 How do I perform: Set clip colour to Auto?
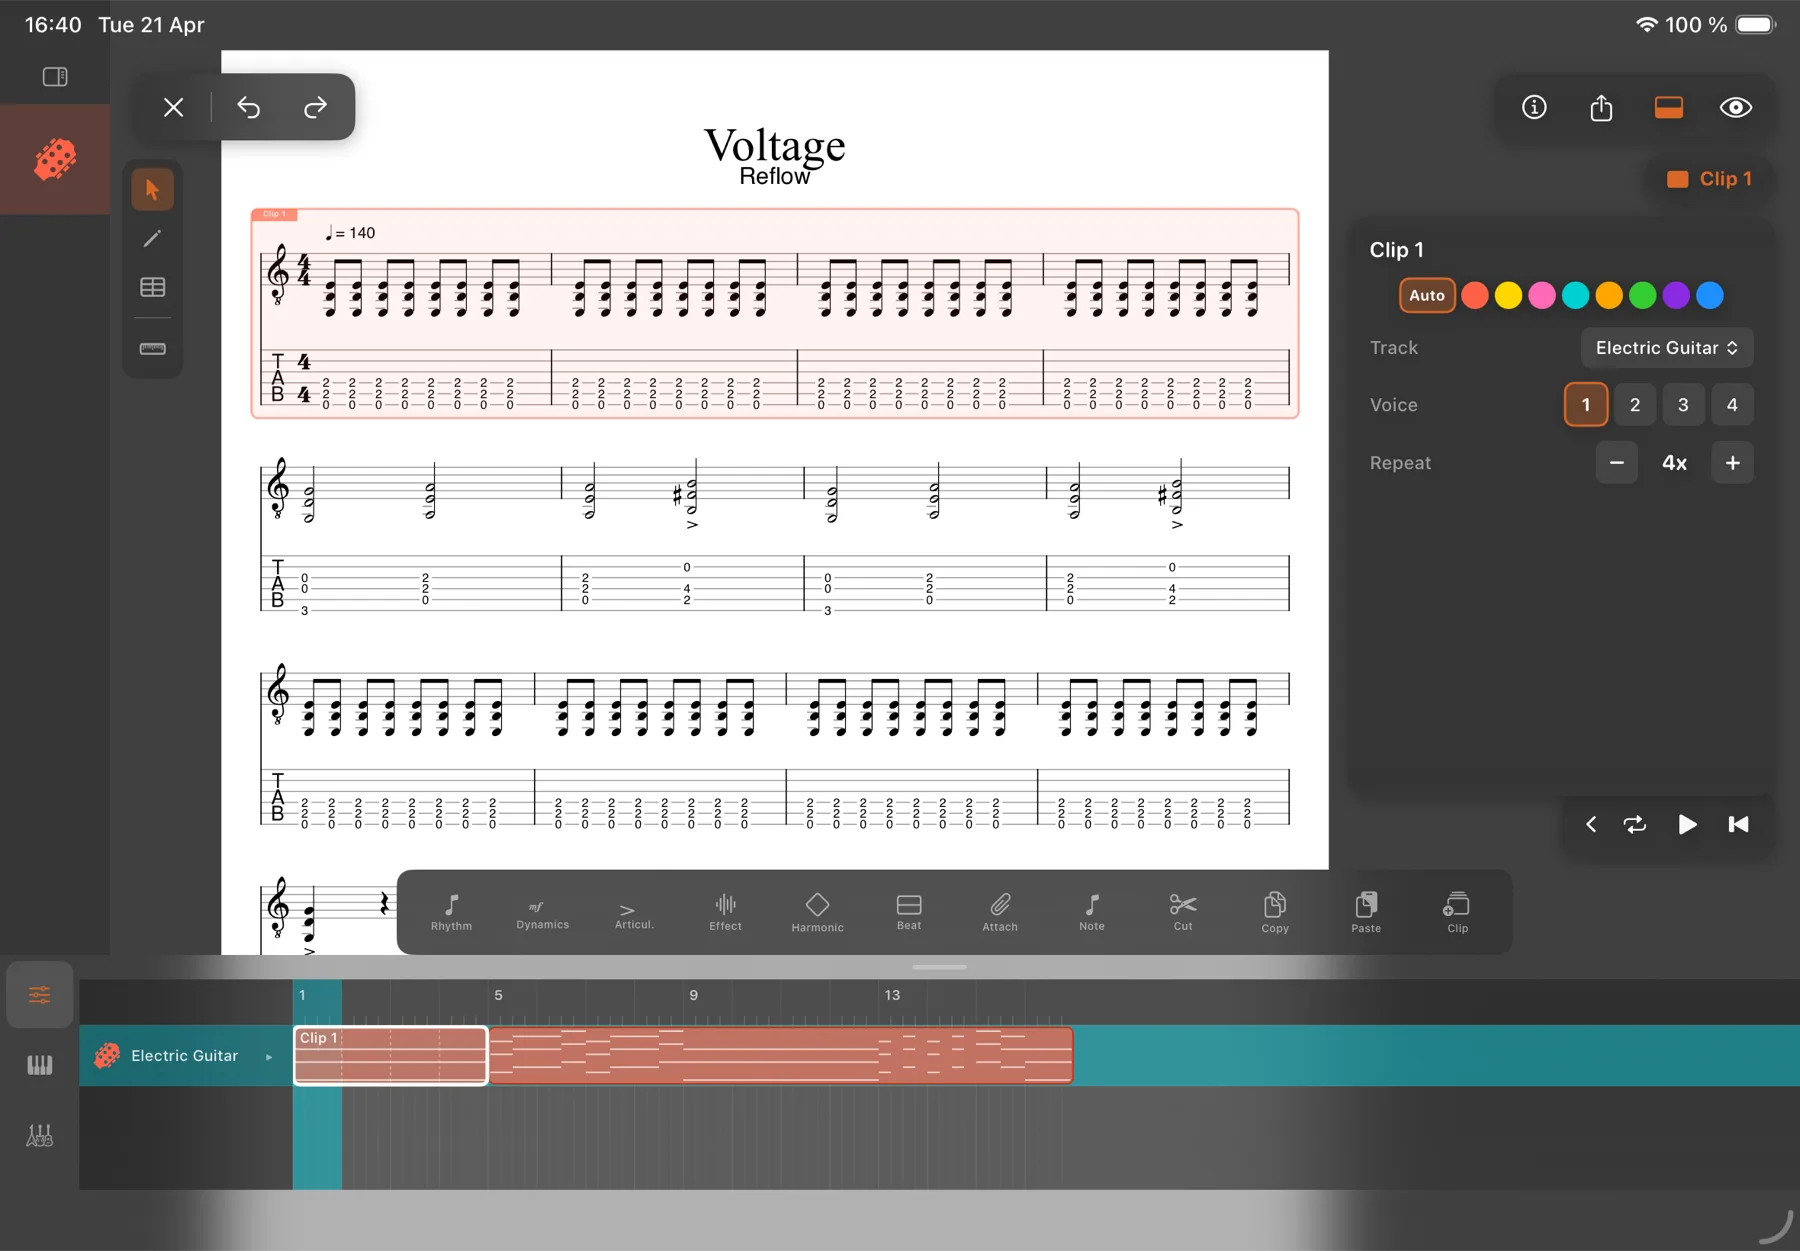[x=1427, y=295]
